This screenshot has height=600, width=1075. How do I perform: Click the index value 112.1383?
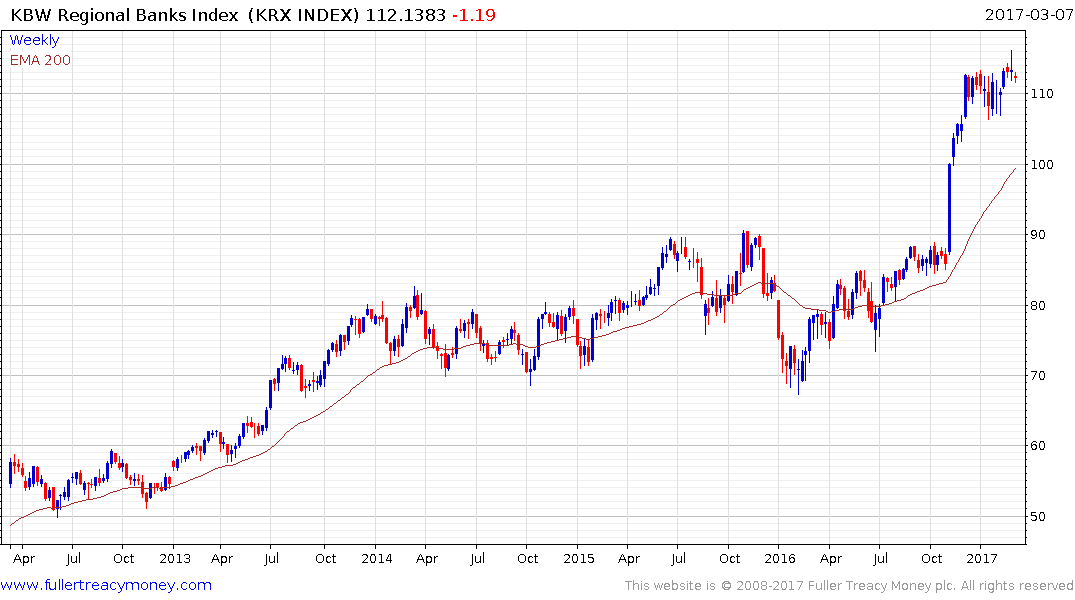pyautogui.click(x=406, y=14)
